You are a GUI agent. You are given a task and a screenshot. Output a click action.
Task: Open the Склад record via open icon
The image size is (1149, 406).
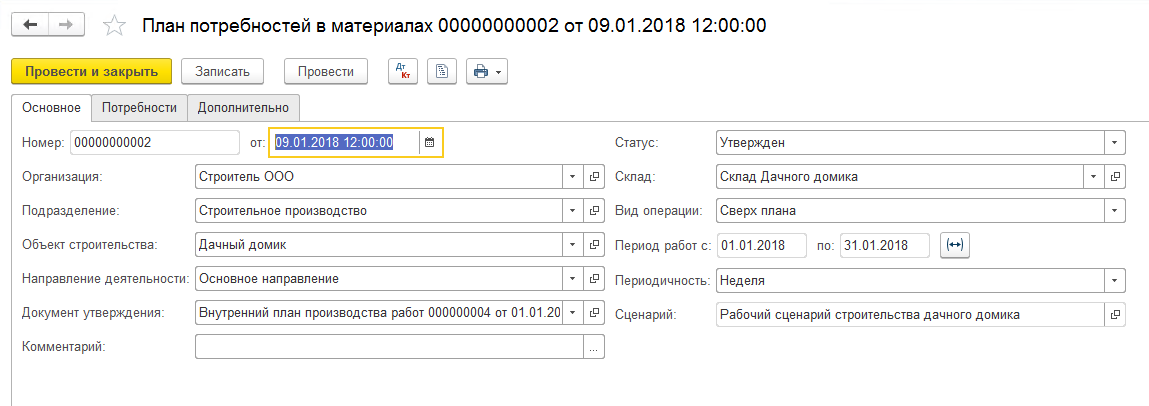1115,177
